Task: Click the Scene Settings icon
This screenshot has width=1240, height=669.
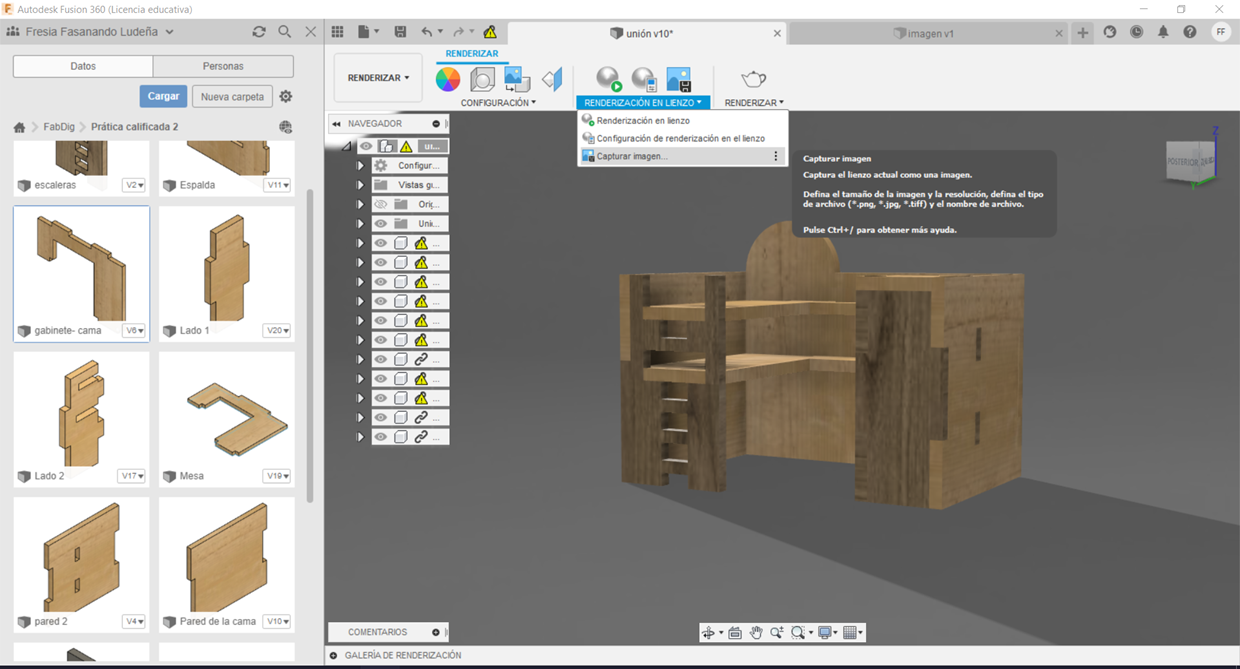Action: click(482, 79)
